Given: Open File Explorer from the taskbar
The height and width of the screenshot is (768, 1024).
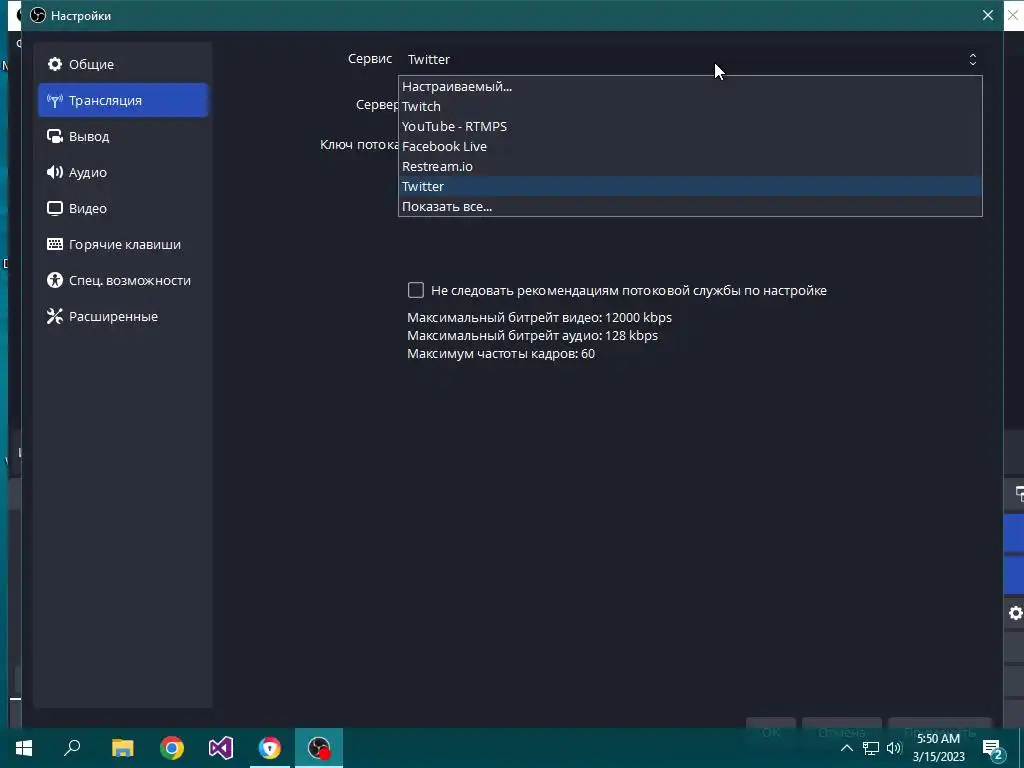Looking at the screenshot, I should click(x=122, y=748).
